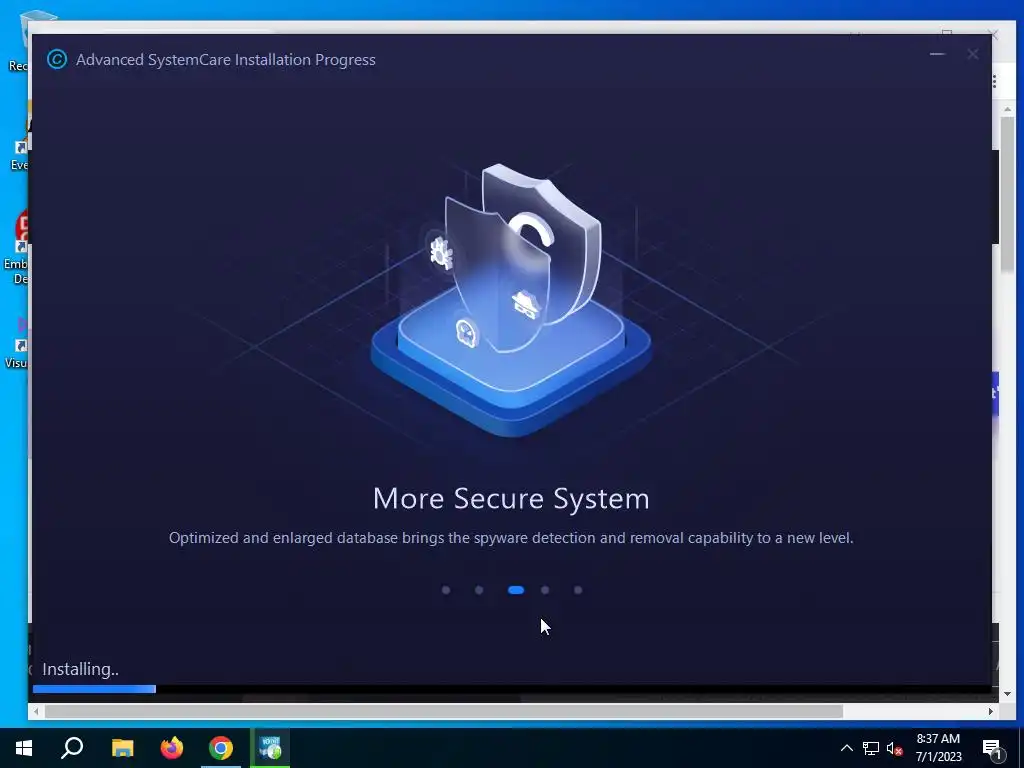Click the horizontal scrollbar right arrow
Viewport: 1024px width, 768px height.
(991, 711)
